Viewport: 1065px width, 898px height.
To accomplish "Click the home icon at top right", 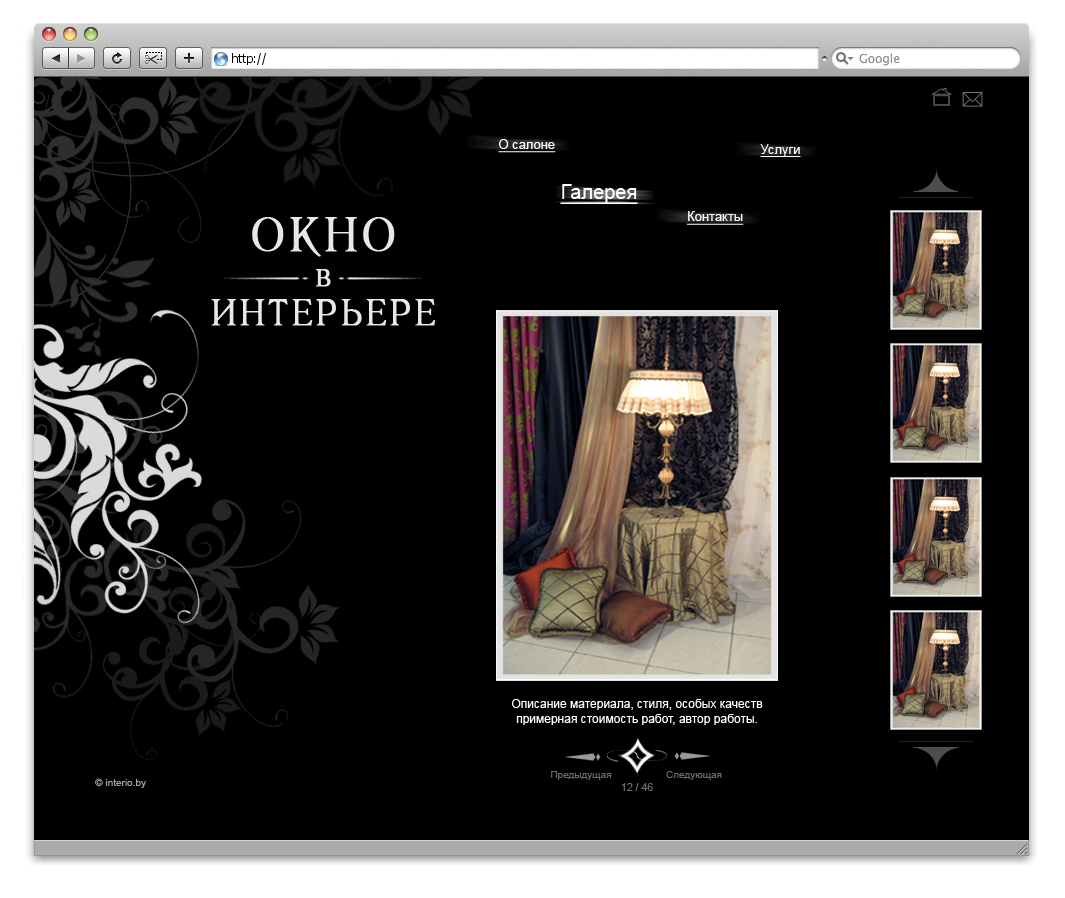I will click(x=941, y=98).
